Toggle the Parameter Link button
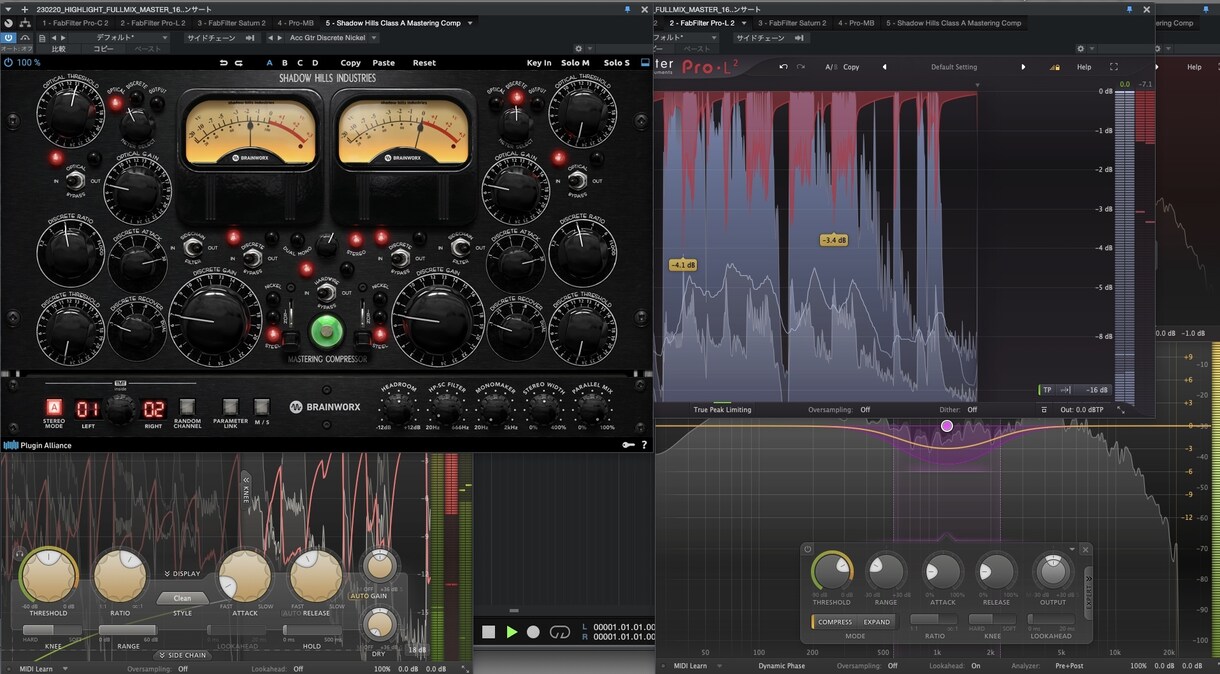1220x674 pixels. [230, 406]
